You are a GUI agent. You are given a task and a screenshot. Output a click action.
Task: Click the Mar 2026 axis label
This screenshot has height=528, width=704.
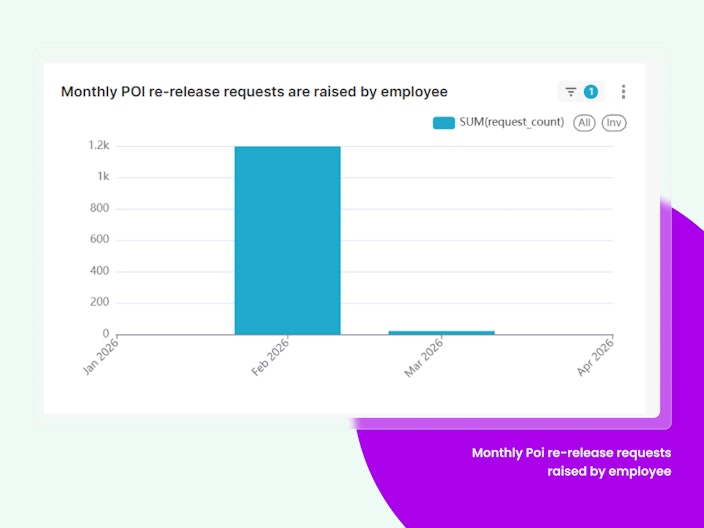pyautogui.click(x=424, y=358)
